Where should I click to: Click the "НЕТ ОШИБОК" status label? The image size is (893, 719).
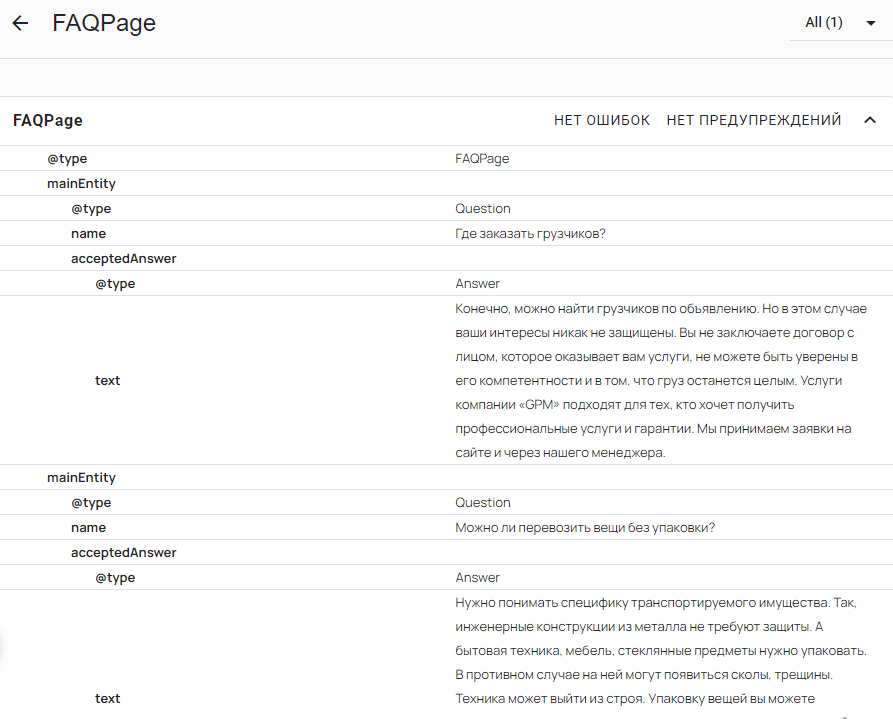(602, 120)
